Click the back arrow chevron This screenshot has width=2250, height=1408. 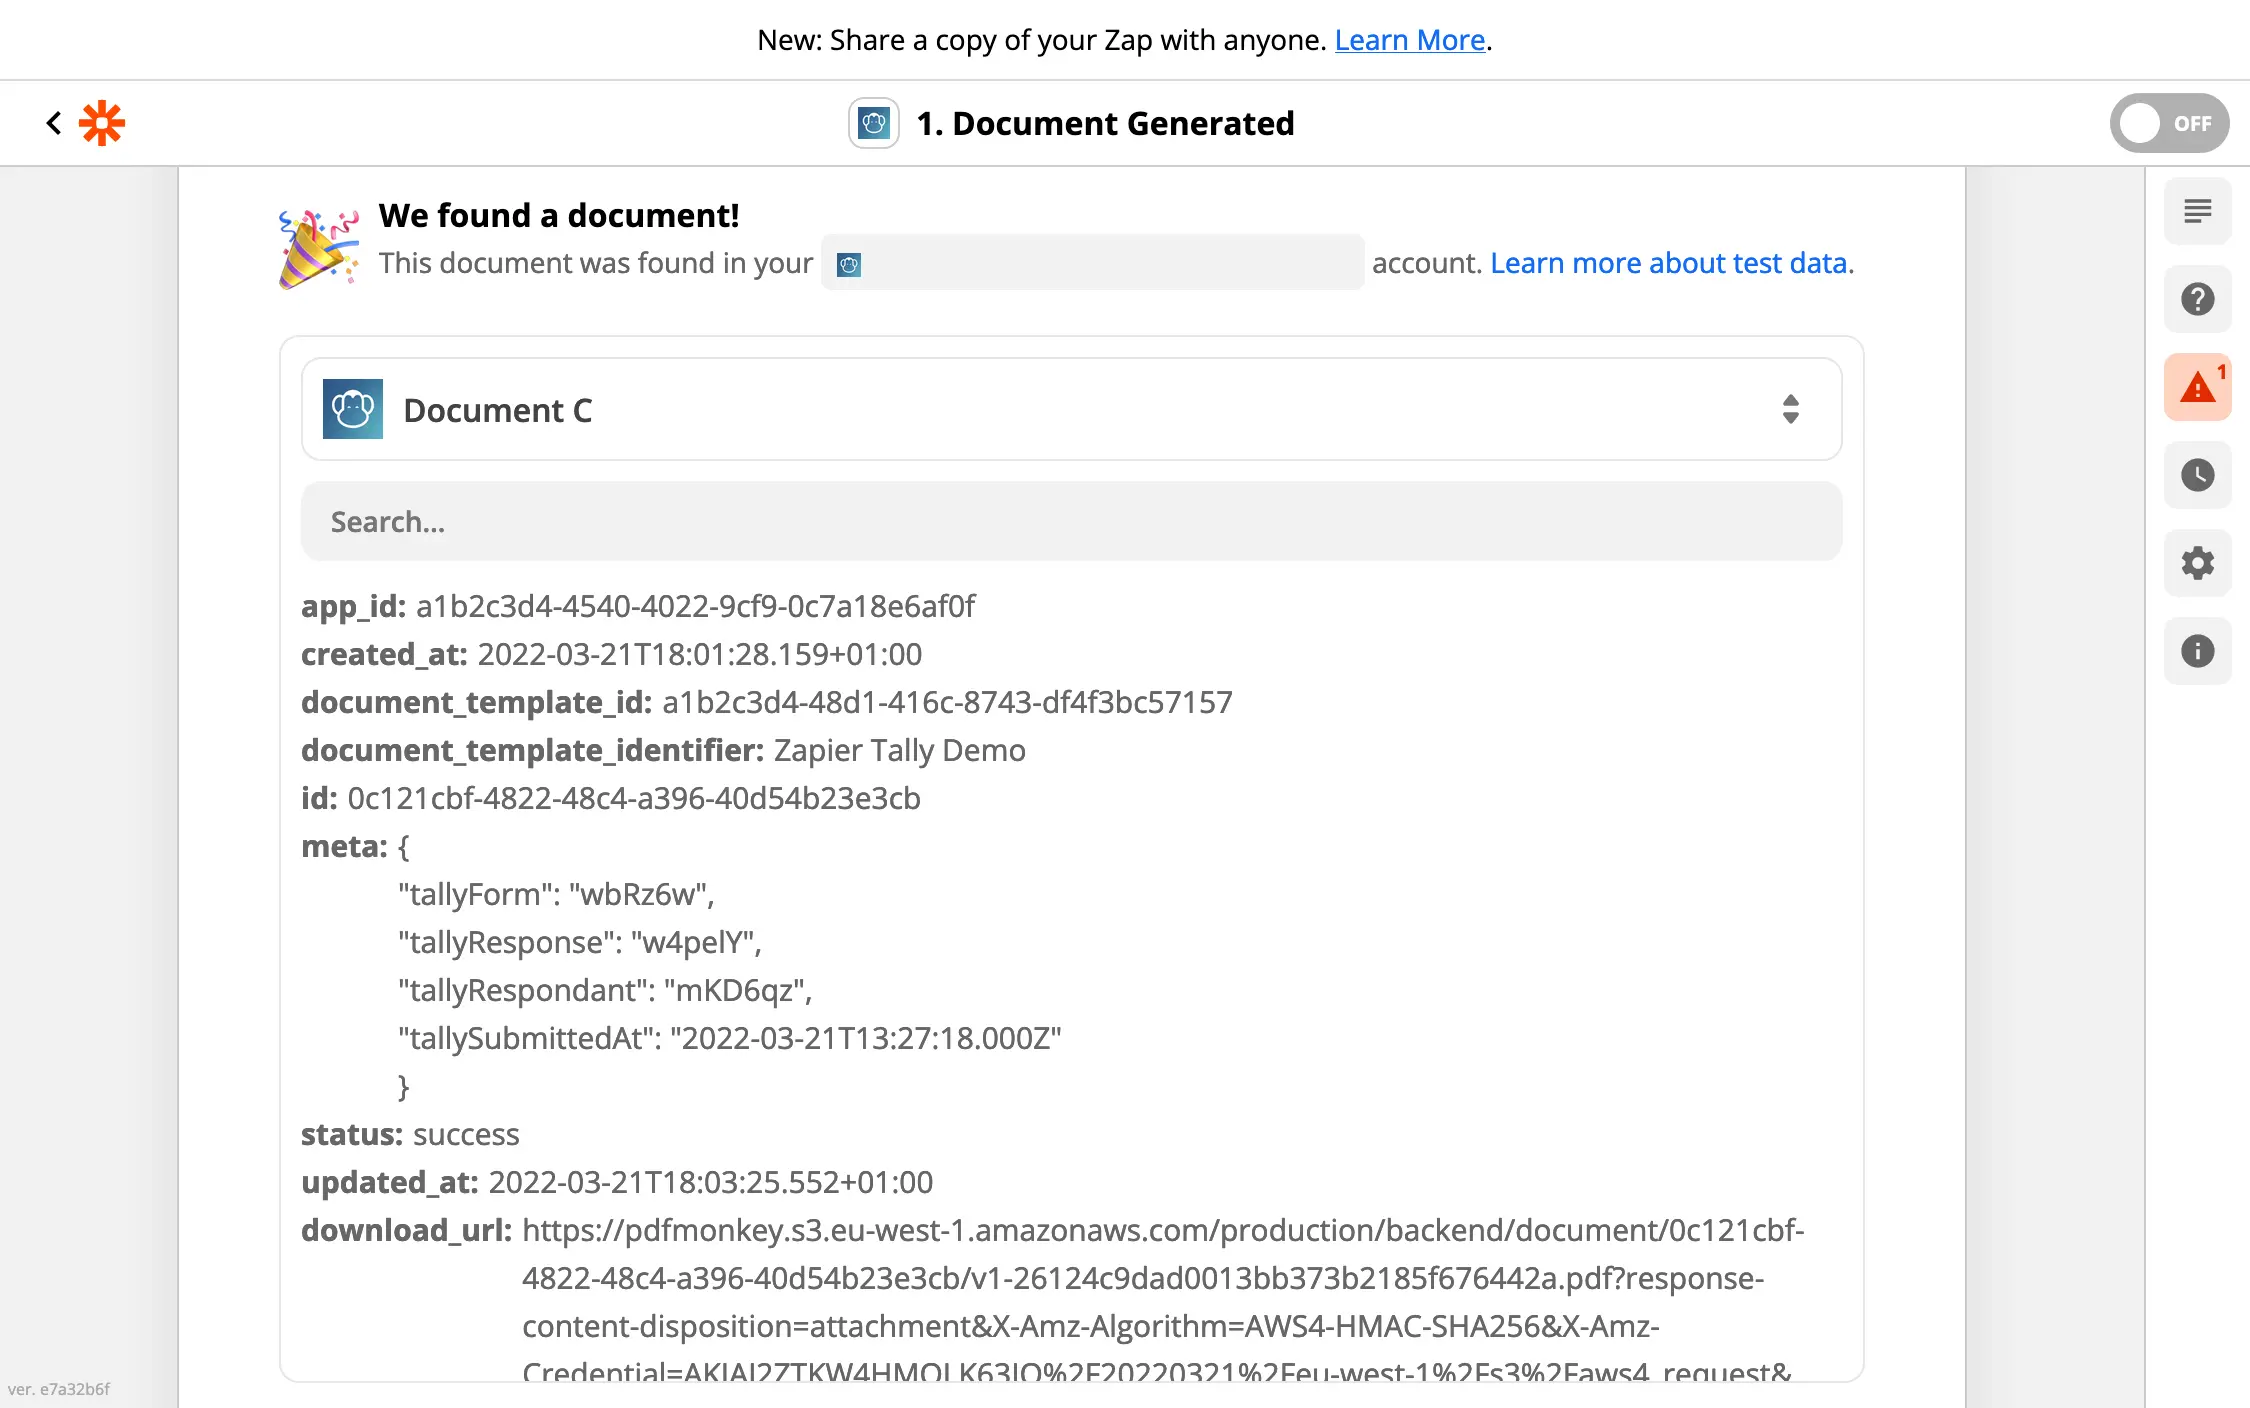[x=54, y=123]
